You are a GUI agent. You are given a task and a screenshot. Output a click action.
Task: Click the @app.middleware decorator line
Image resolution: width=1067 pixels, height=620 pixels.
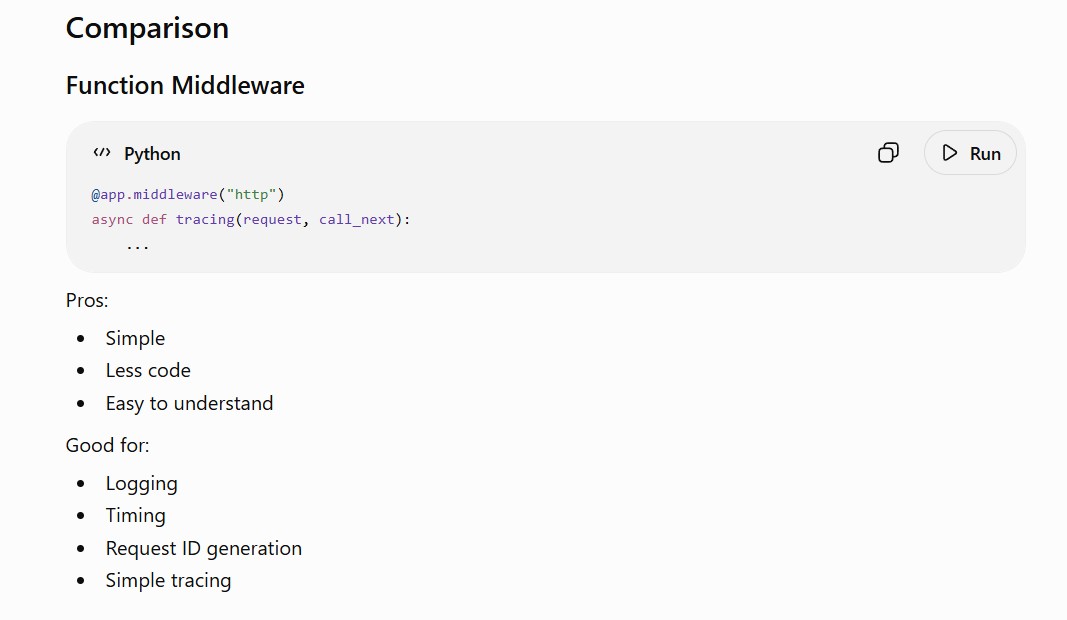(188, 195)
